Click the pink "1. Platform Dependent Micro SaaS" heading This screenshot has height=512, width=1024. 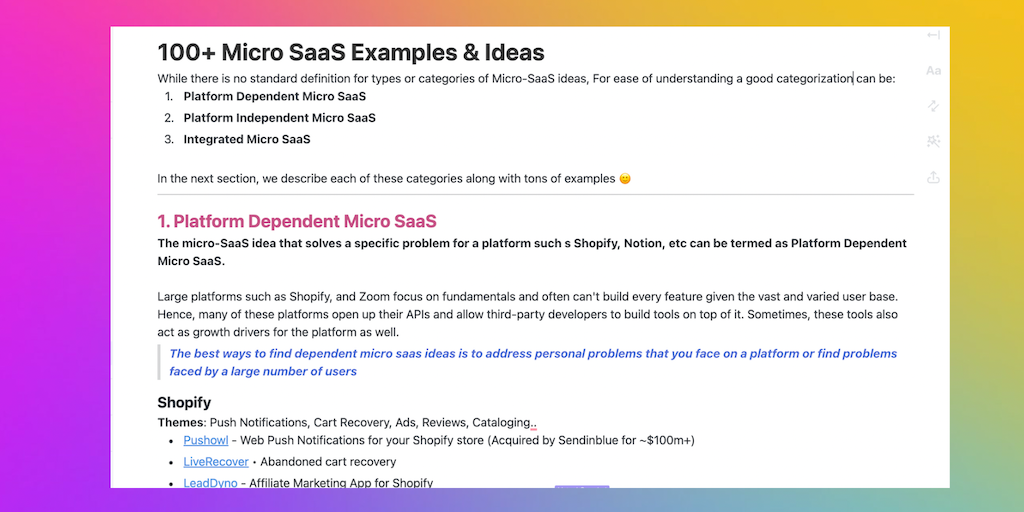pyautogui.click(x=296, y=221)
